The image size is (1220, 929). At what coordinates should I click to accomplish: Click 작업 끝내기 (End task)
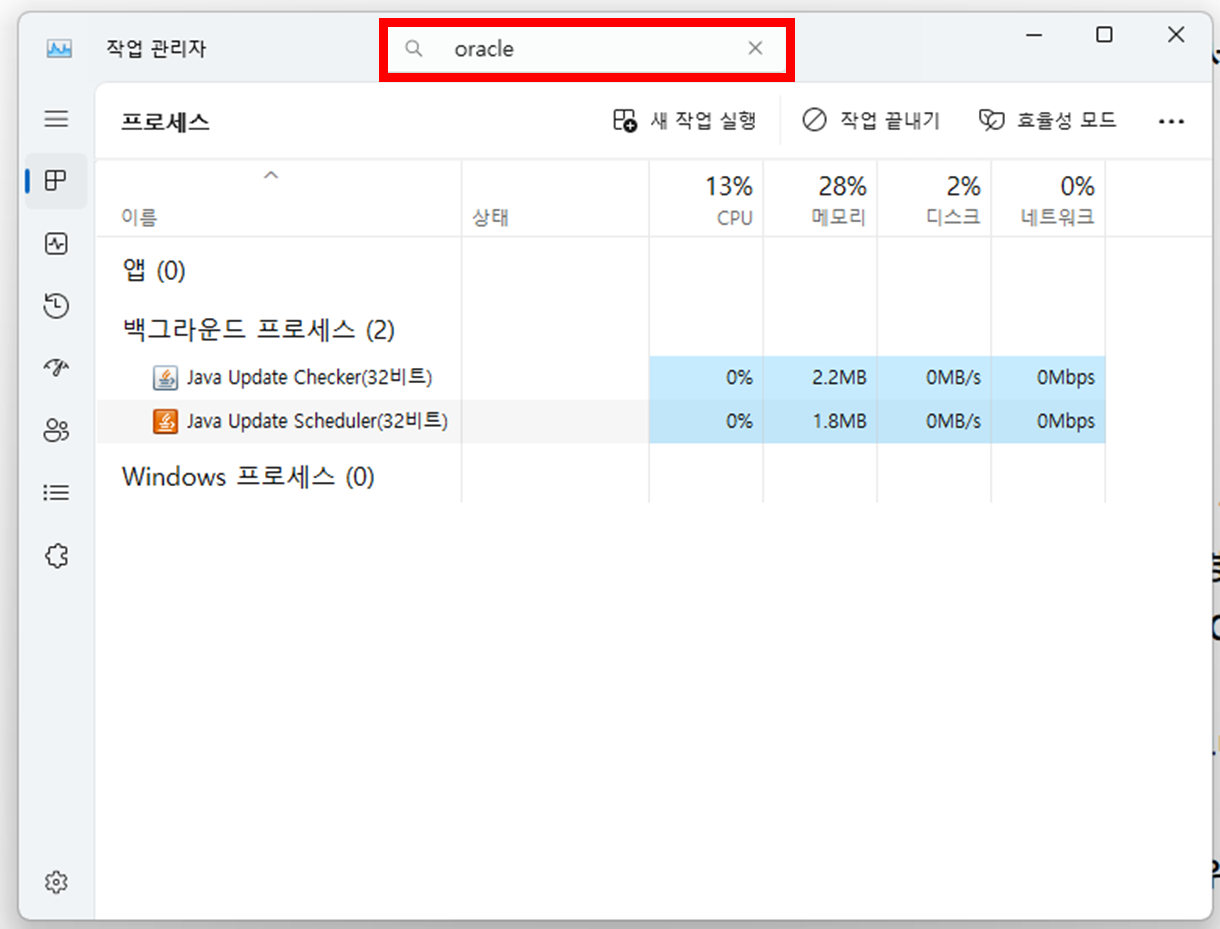coord(871,121)
